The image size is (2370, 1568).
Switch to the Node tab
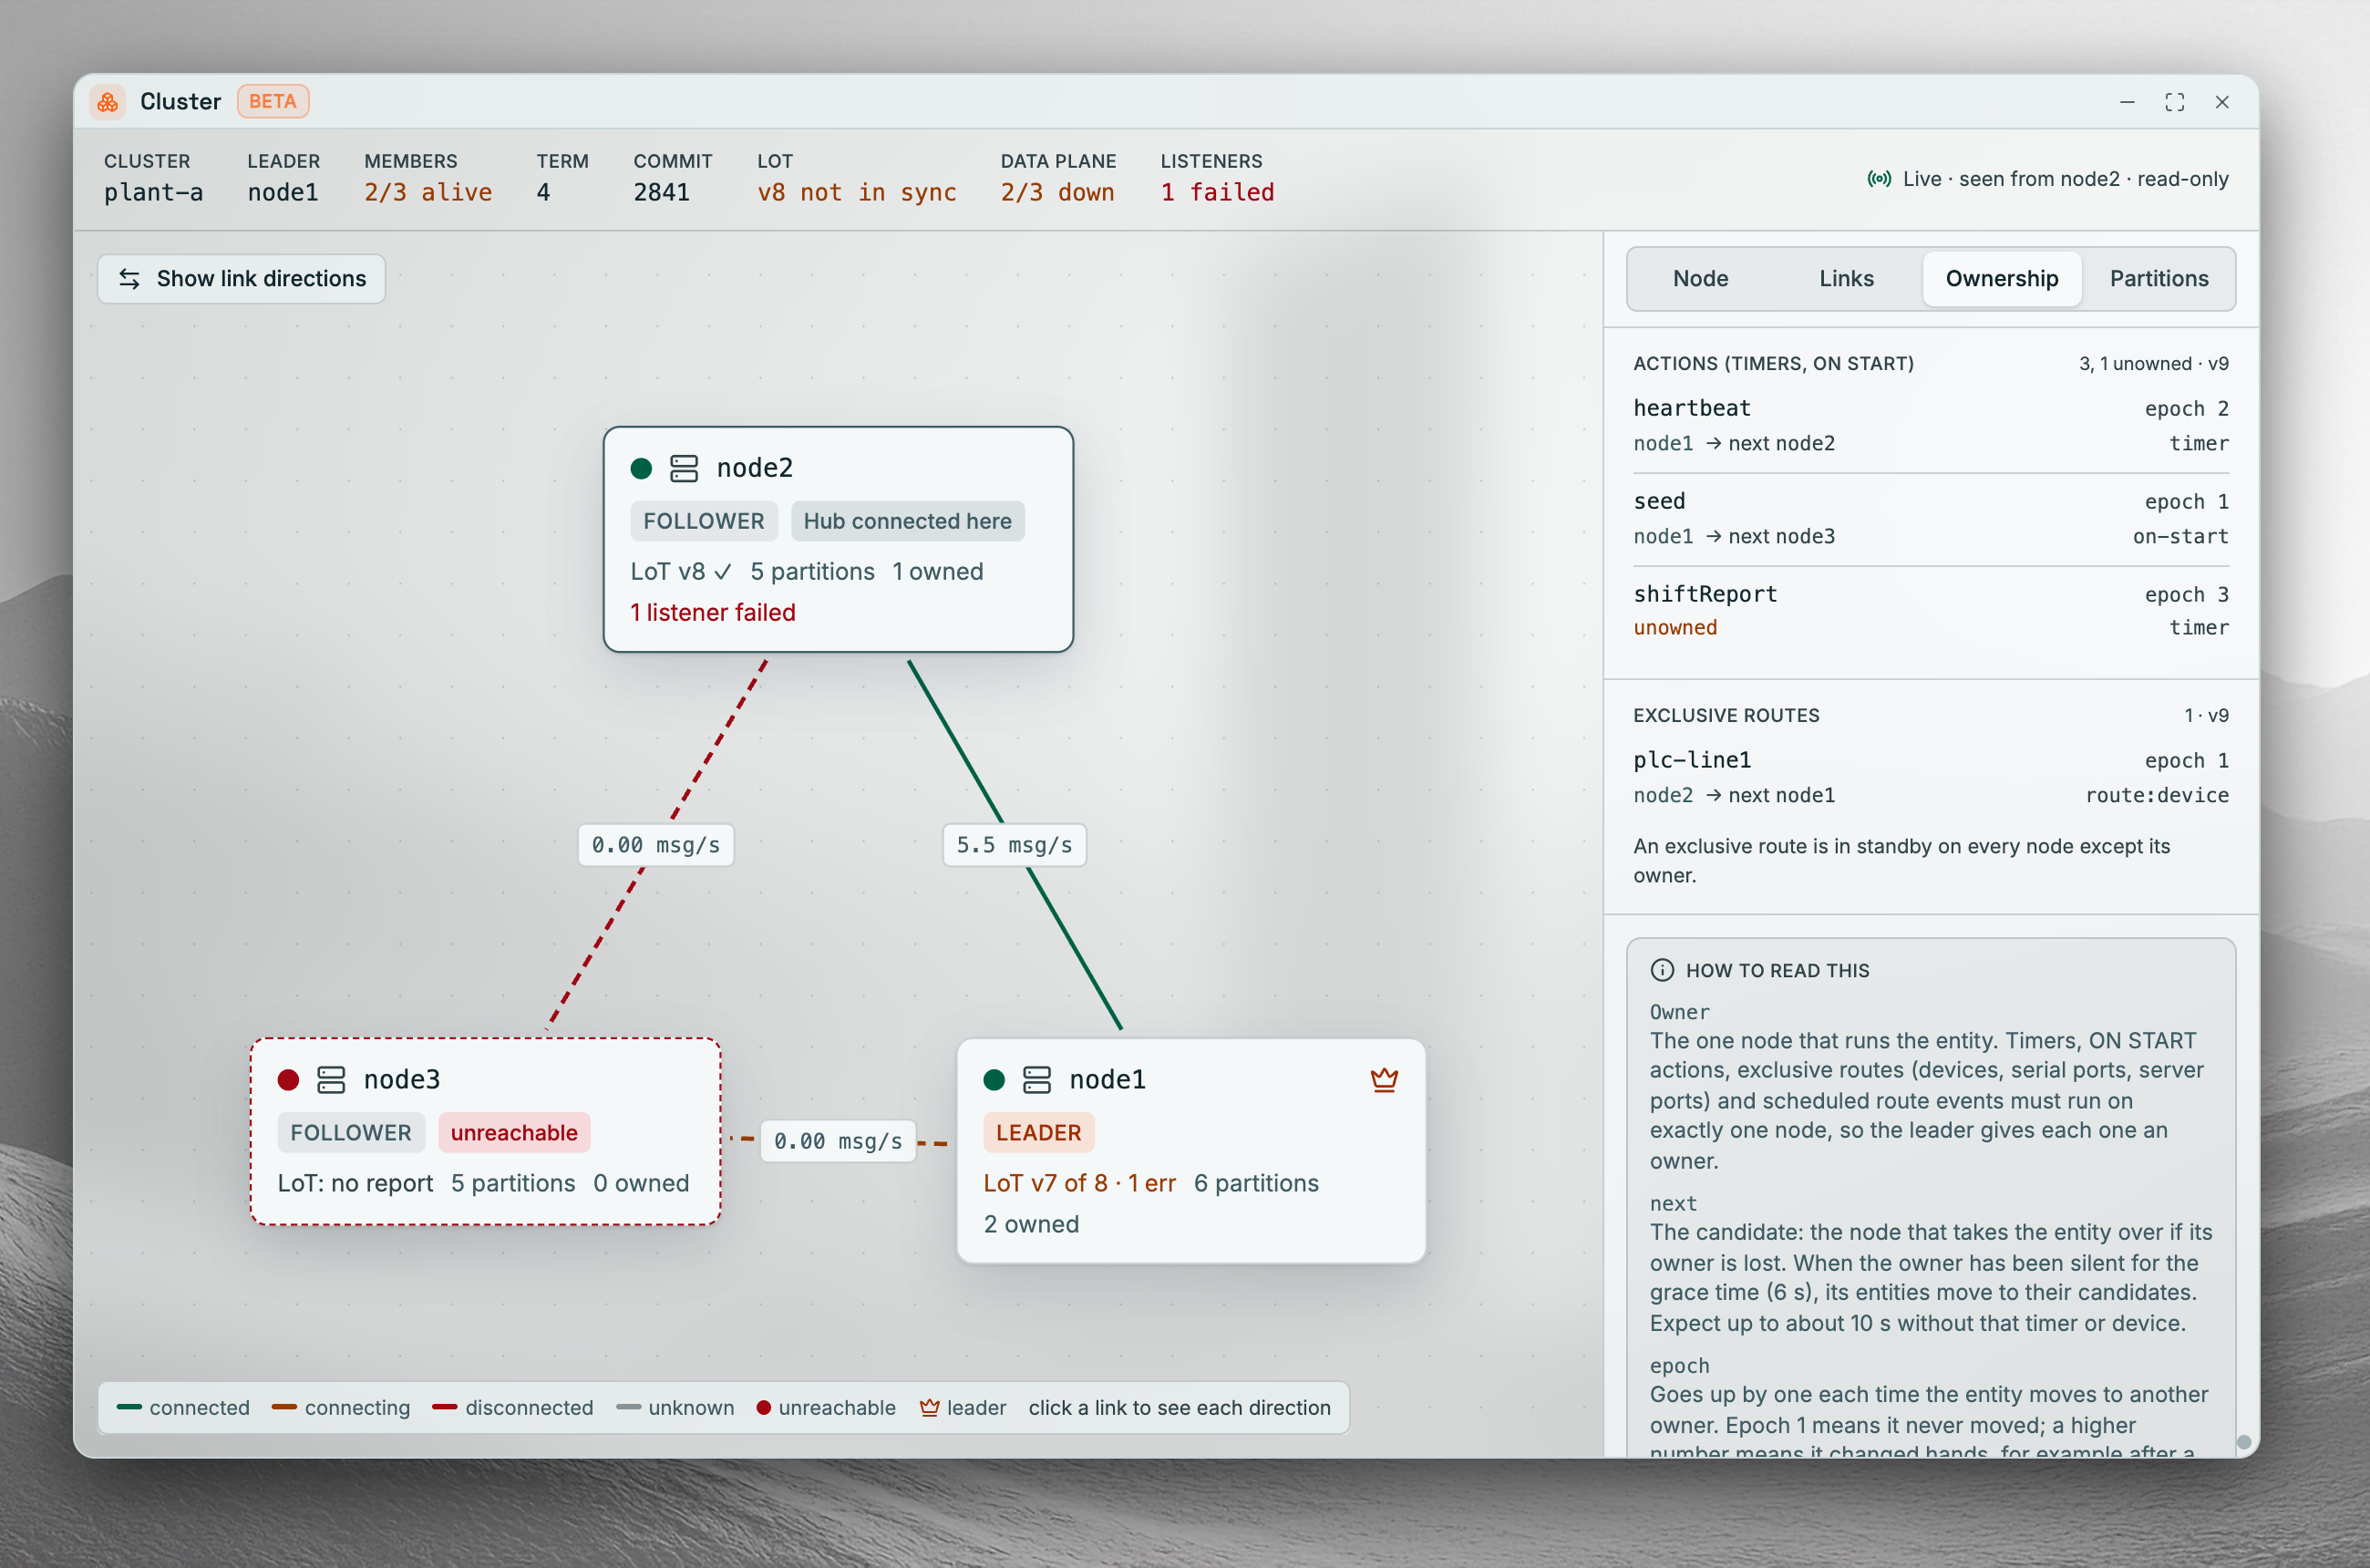(1700, 279)
